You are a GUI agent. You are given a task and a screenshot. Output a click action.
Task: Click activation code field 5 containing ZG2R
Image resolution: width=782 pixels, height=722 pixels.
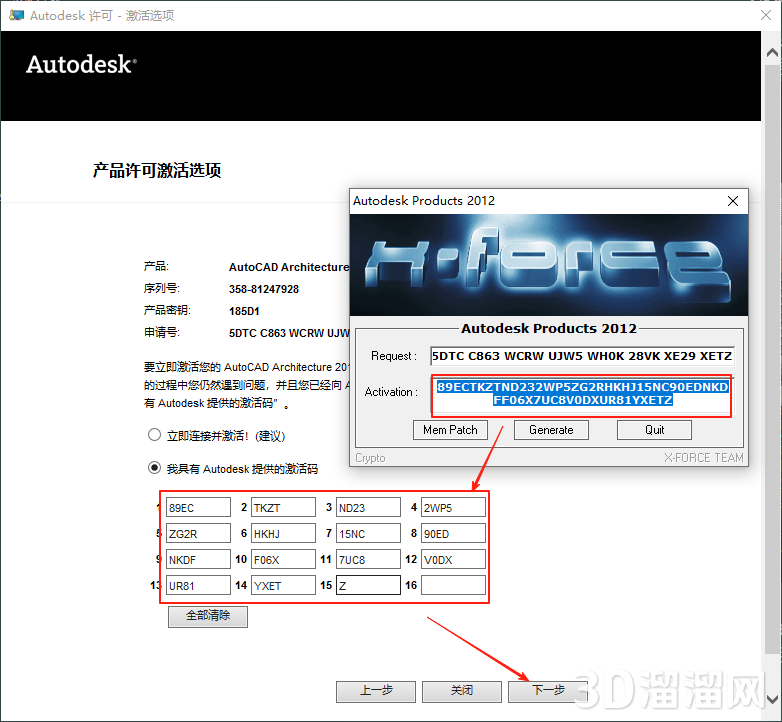pos(198,534)
